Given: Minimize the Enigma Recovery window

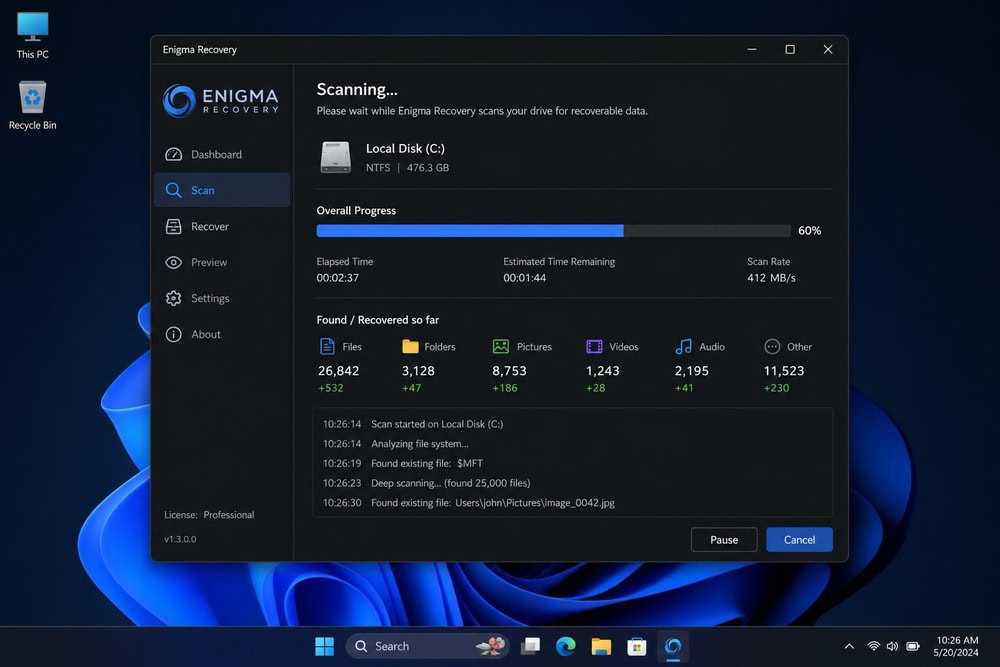Looking at the screenshot, I should click(752, 49).
